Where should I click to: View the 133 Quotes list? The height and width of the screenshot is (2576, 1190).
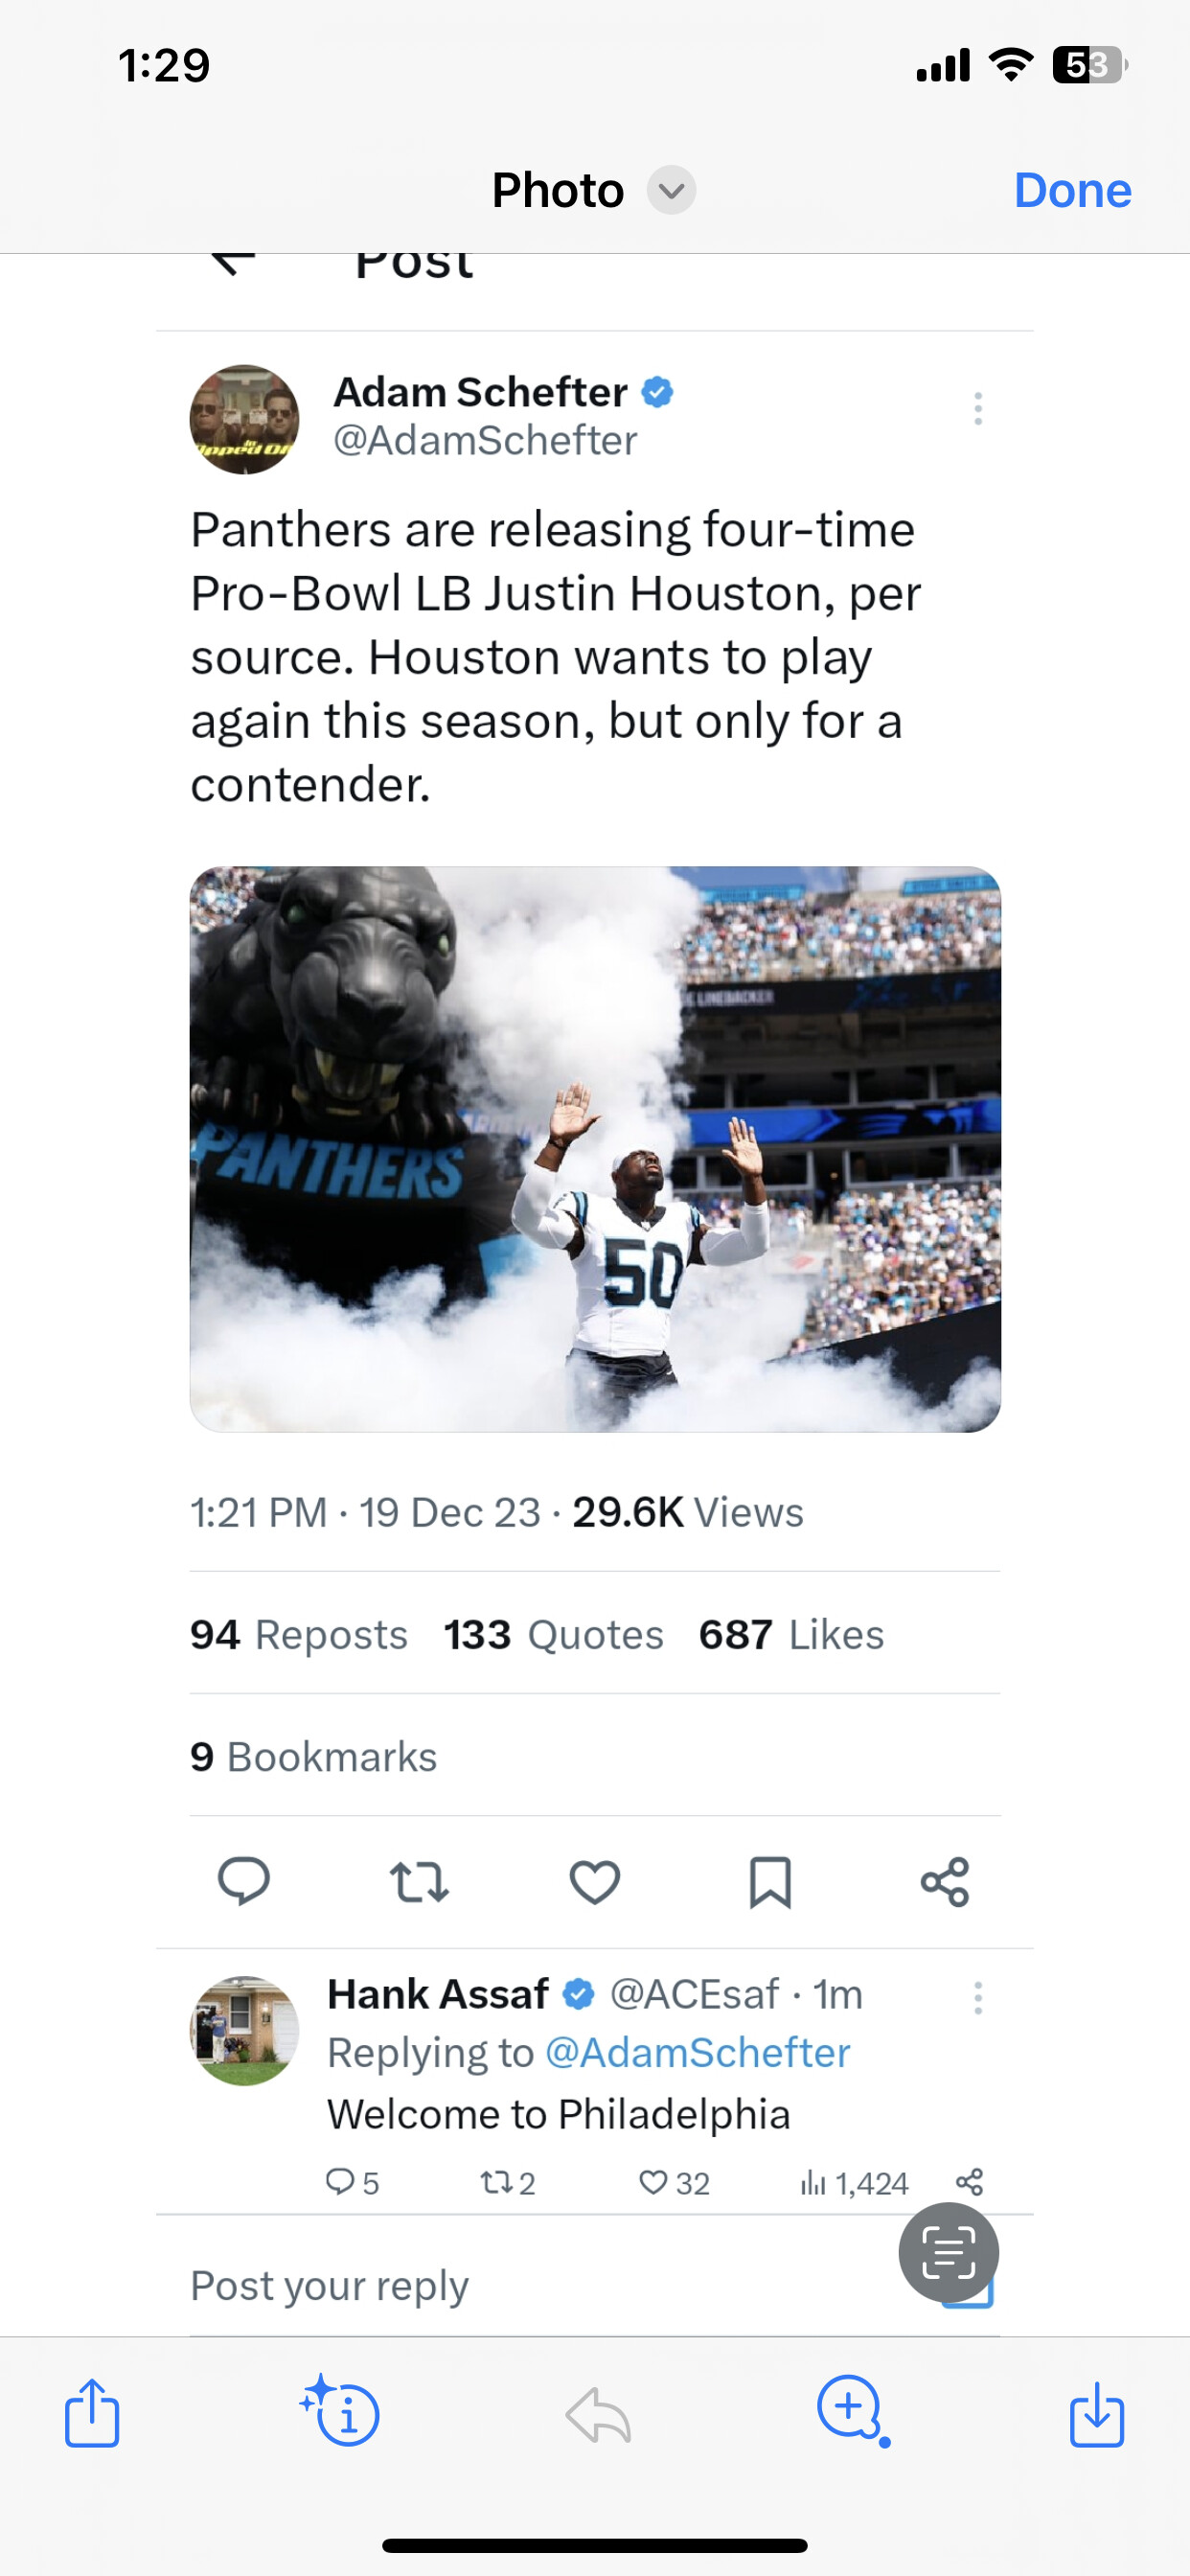[553, 1635]
